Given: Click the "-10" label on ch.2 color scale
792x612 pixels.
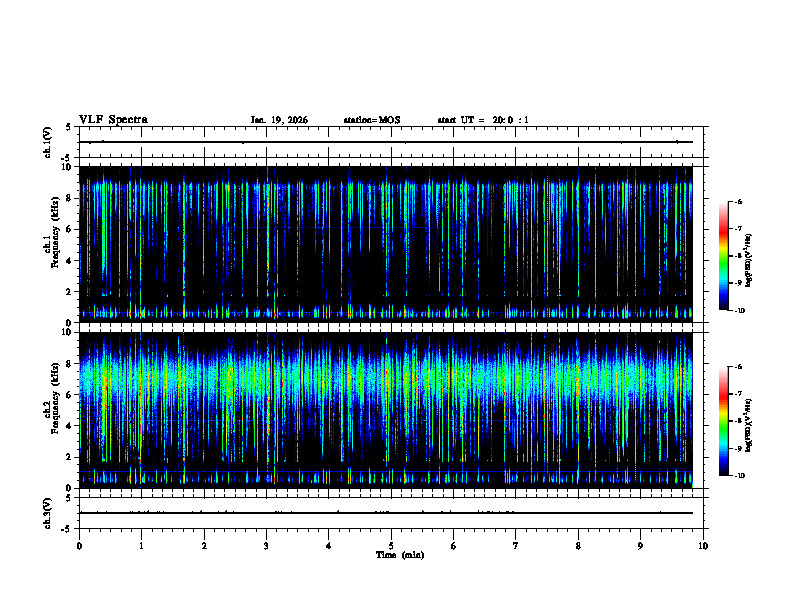Looking at the screenshot, I should (x=740, y=476).
